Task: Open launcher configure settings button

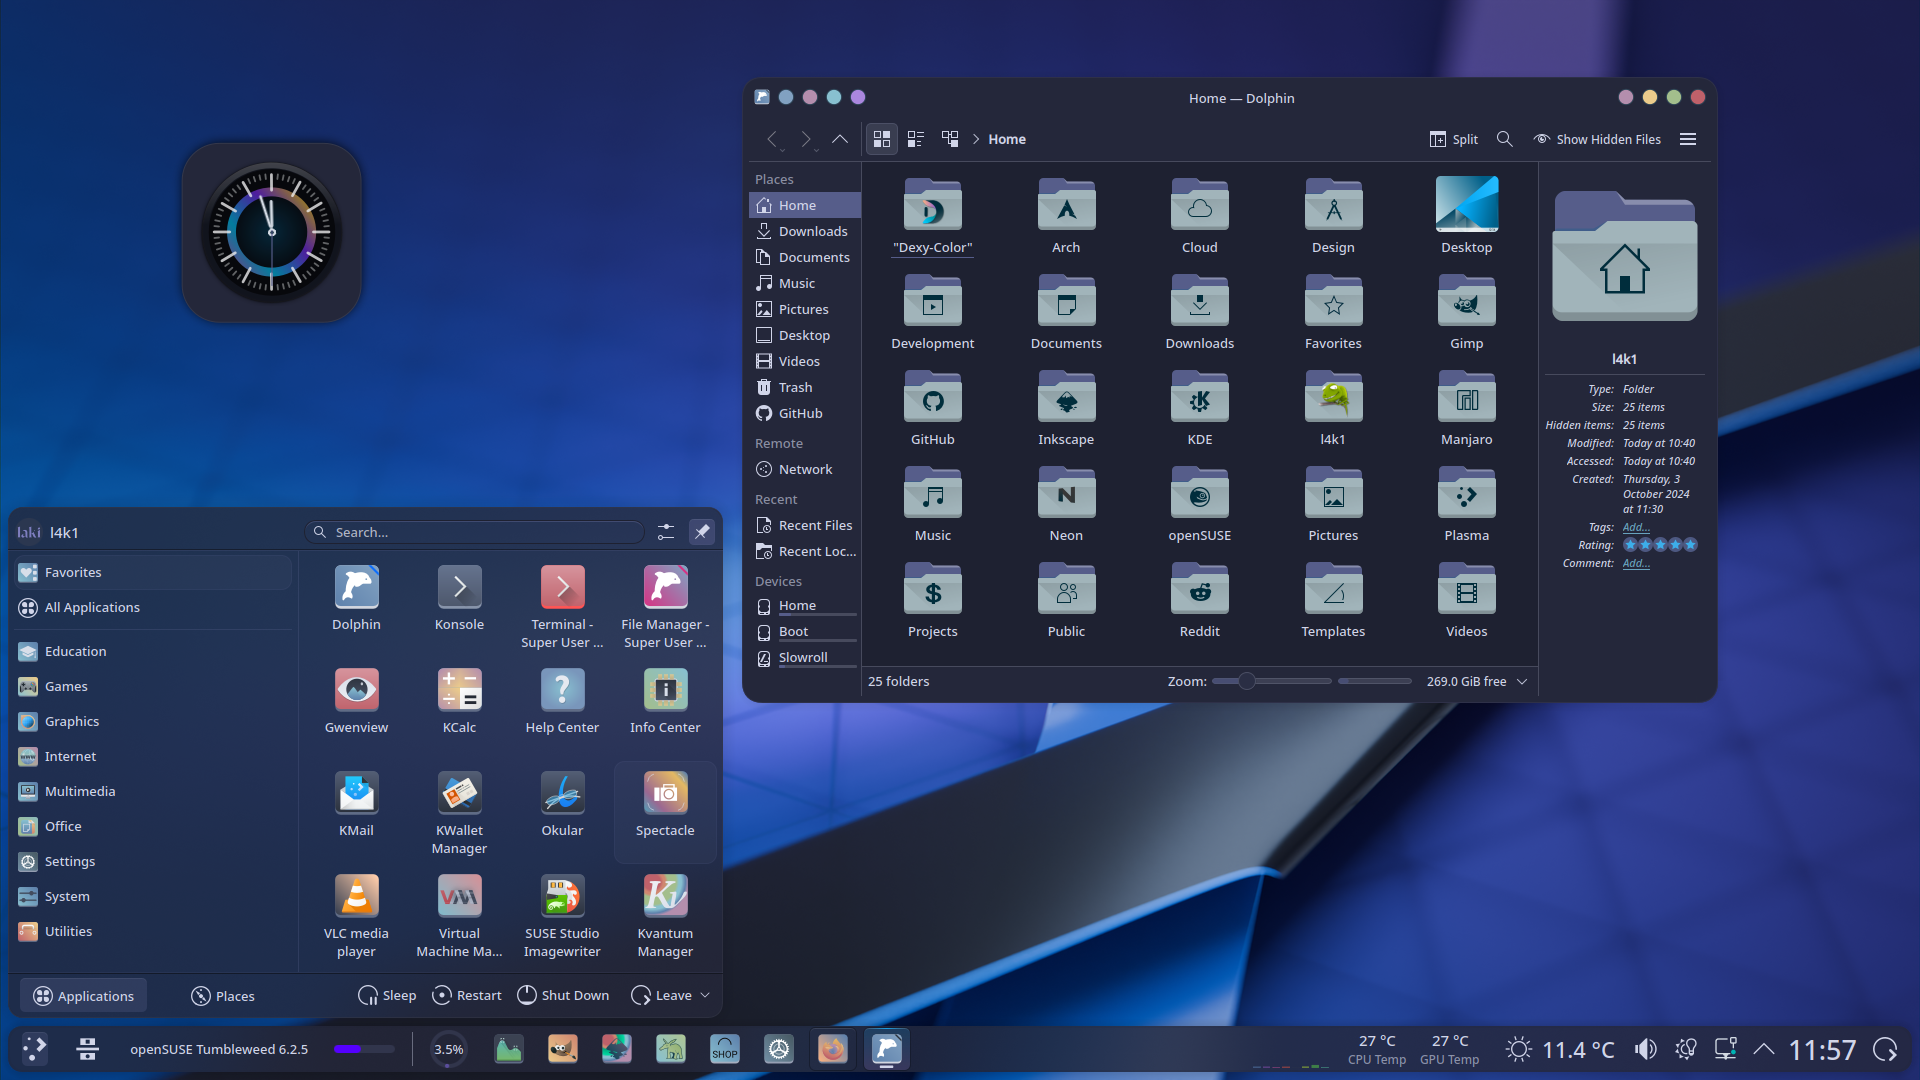Action: click(x=666, y=532)
